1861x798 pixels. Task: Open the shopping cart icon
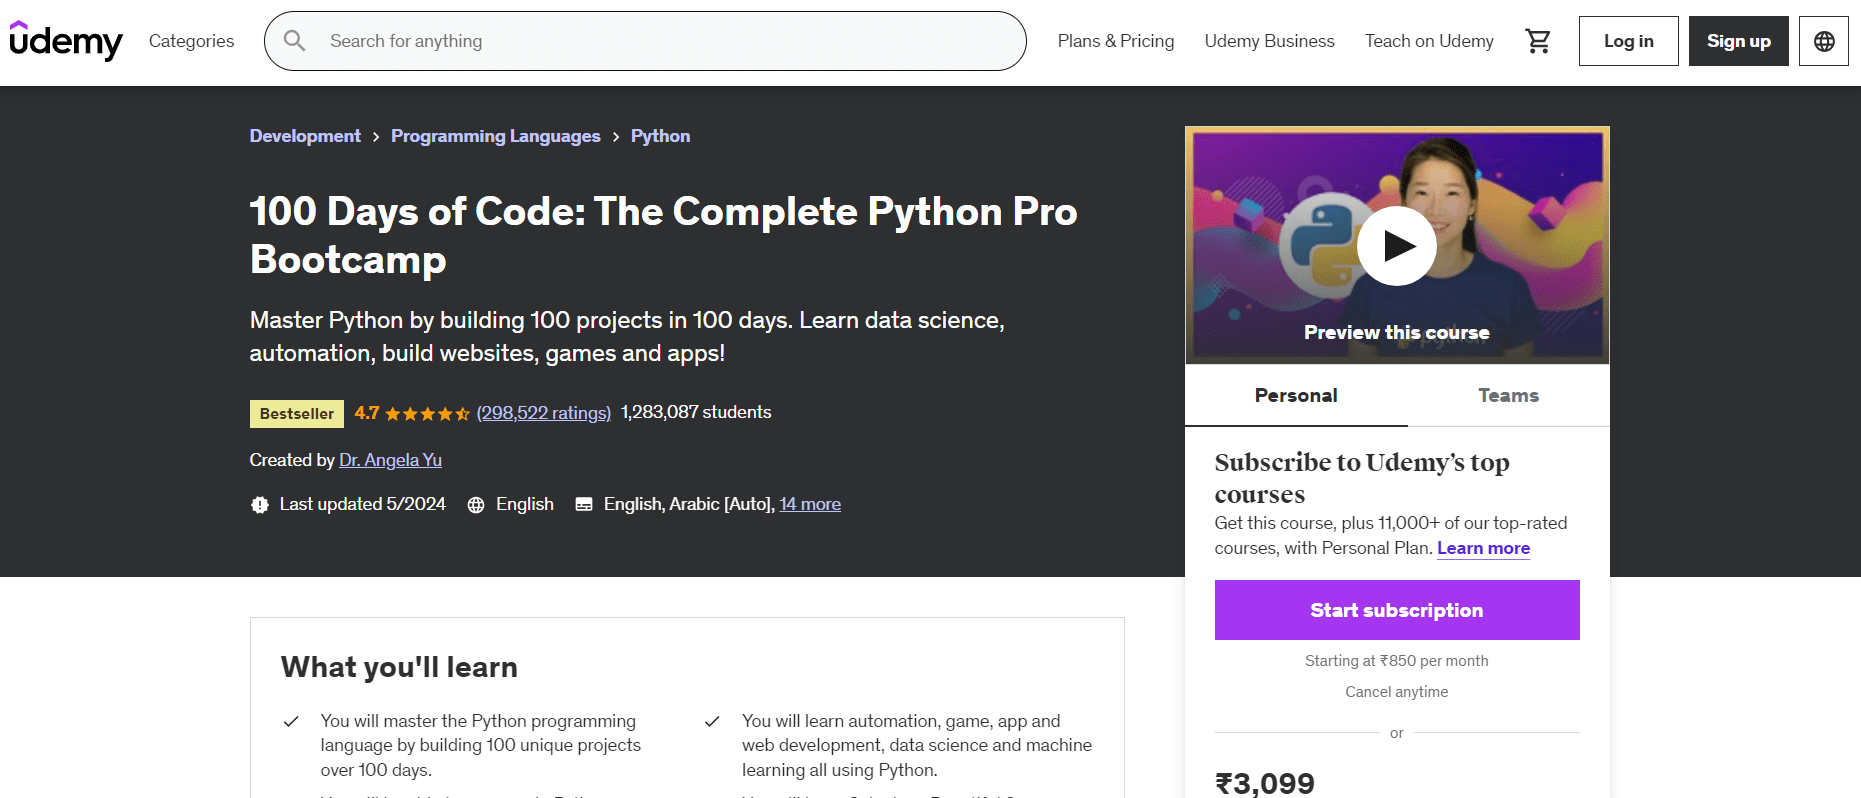tap(1537, 41)
